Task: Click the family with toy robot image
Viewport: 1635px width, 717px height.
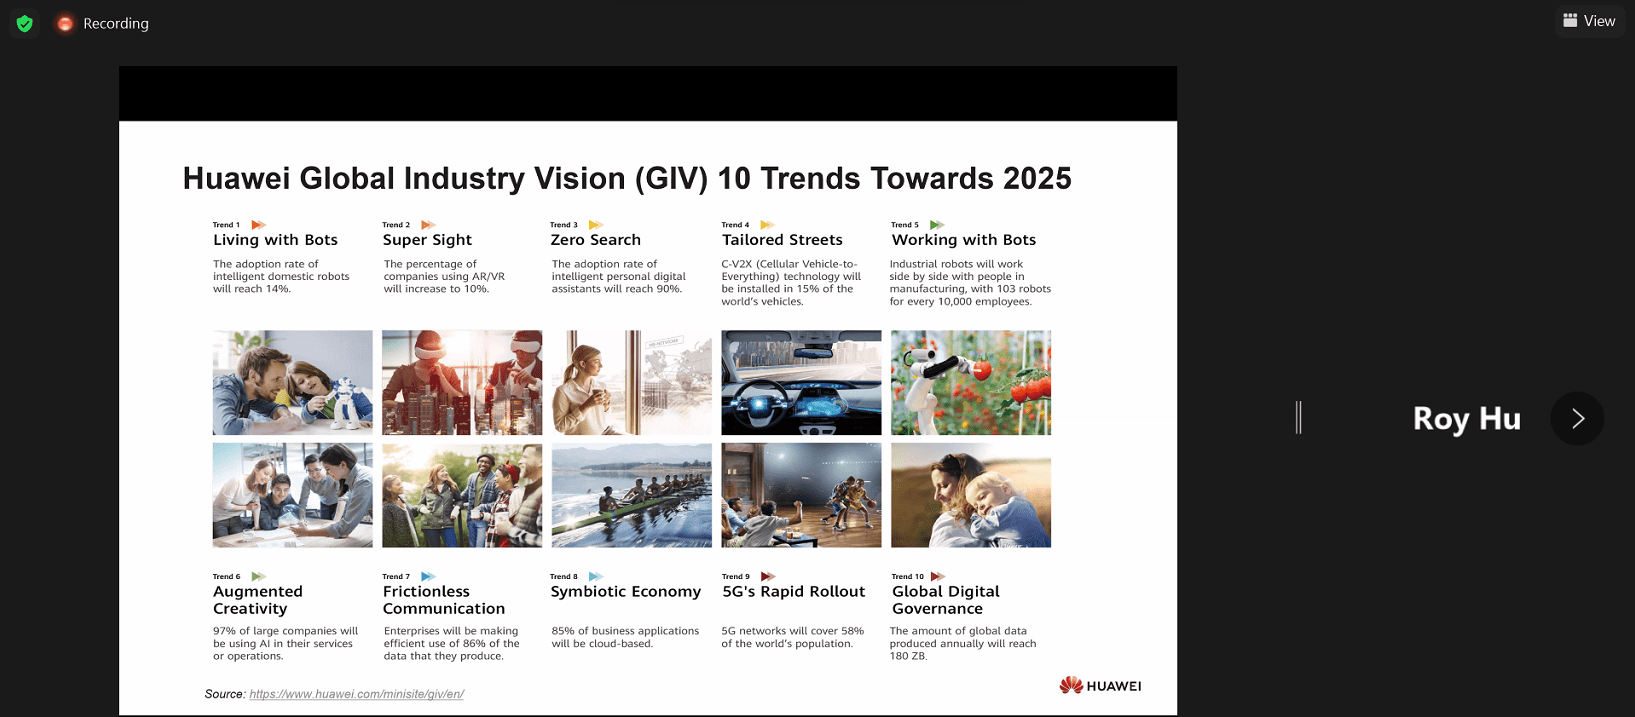Action: point(292,383)
